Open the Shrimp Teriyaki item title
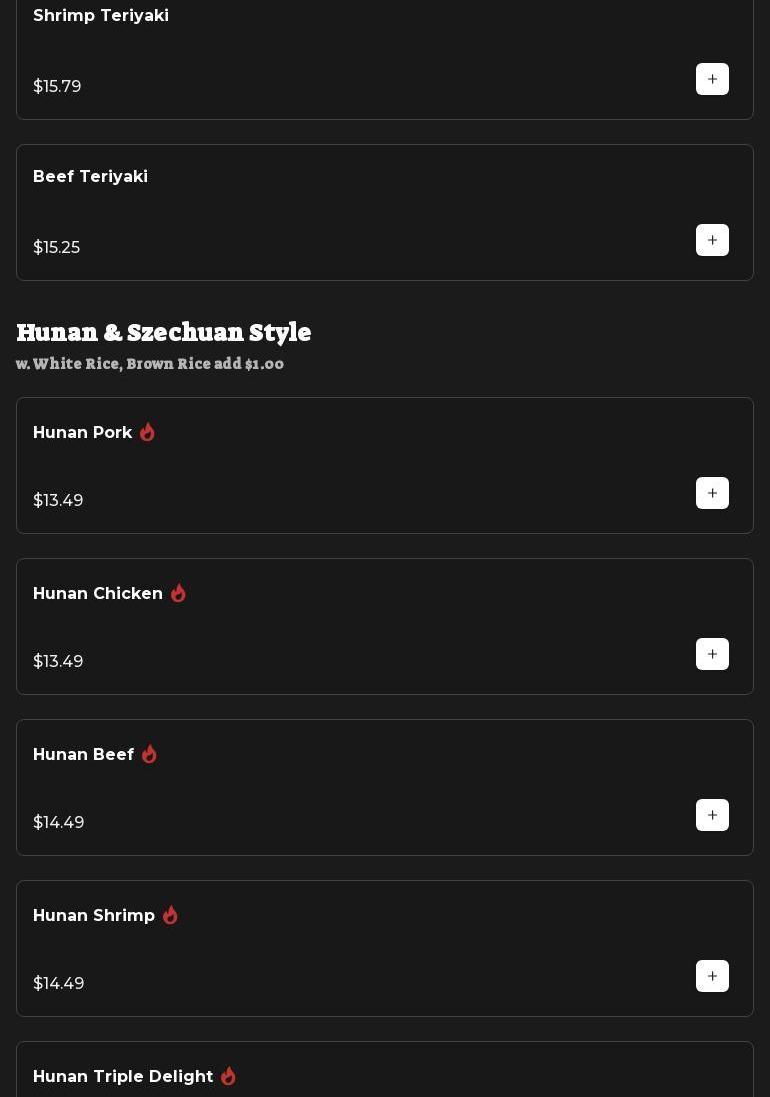 click(101, 16)
